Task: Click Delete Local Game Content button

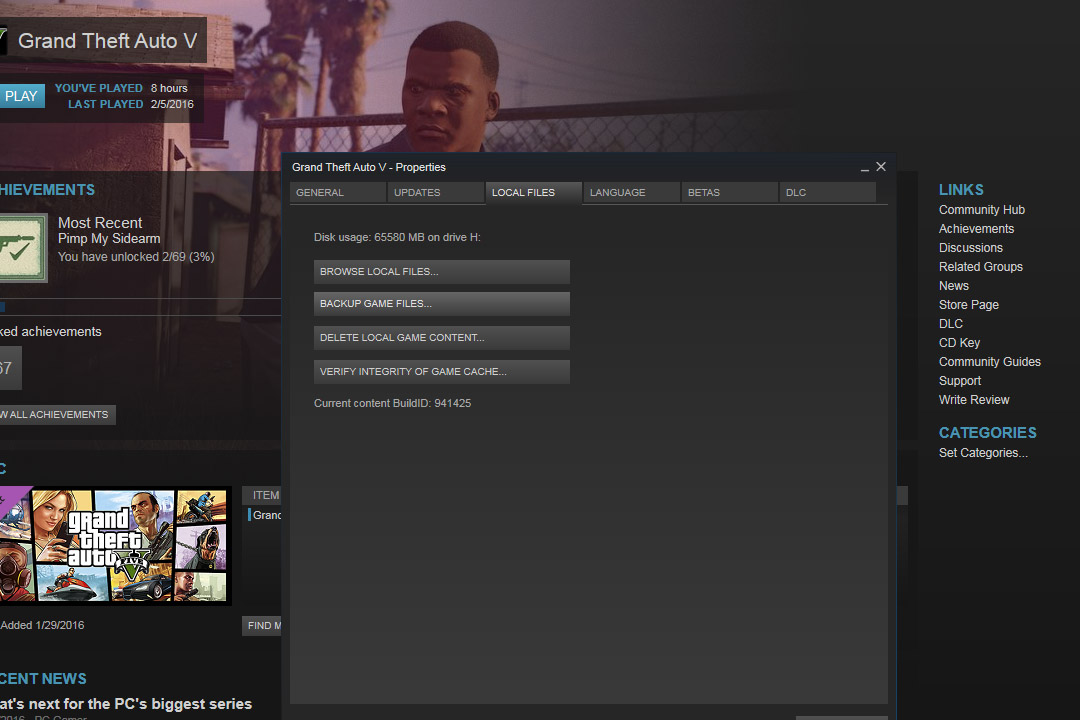Action: pos(442,338)
